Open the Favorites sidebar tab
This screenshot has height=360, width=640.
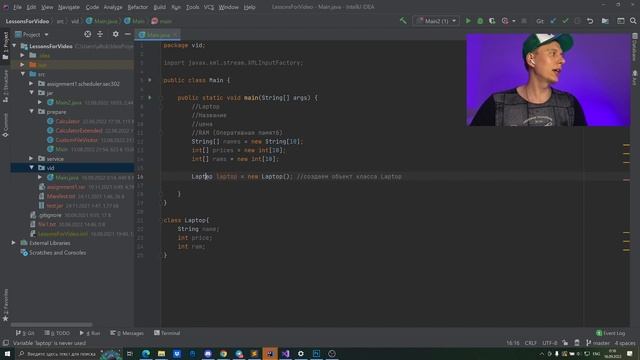[5, 305]
